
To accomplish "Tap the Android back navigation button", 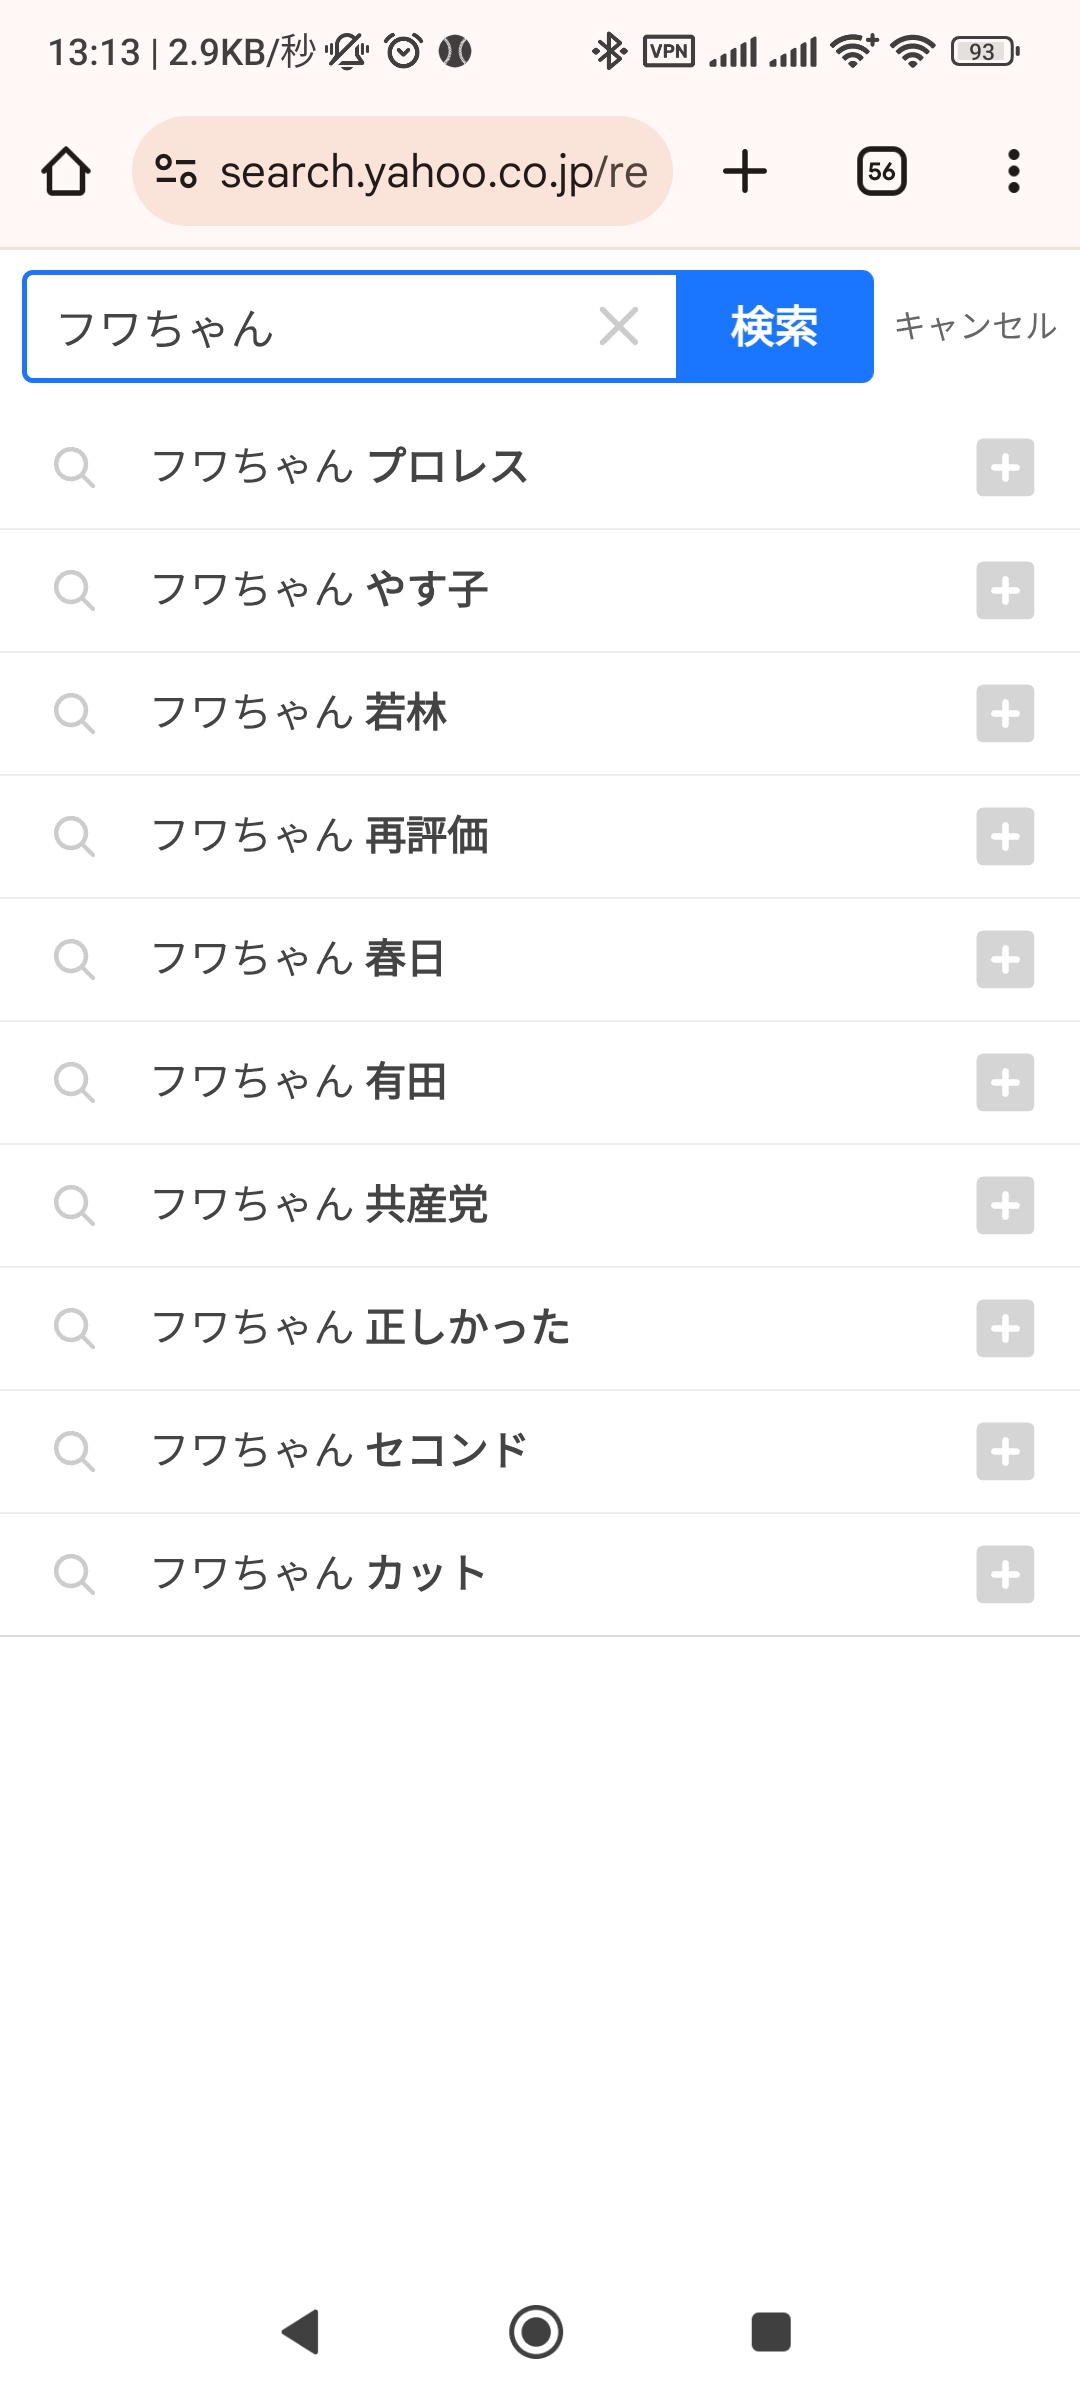I will click(x=300, y=2332).
